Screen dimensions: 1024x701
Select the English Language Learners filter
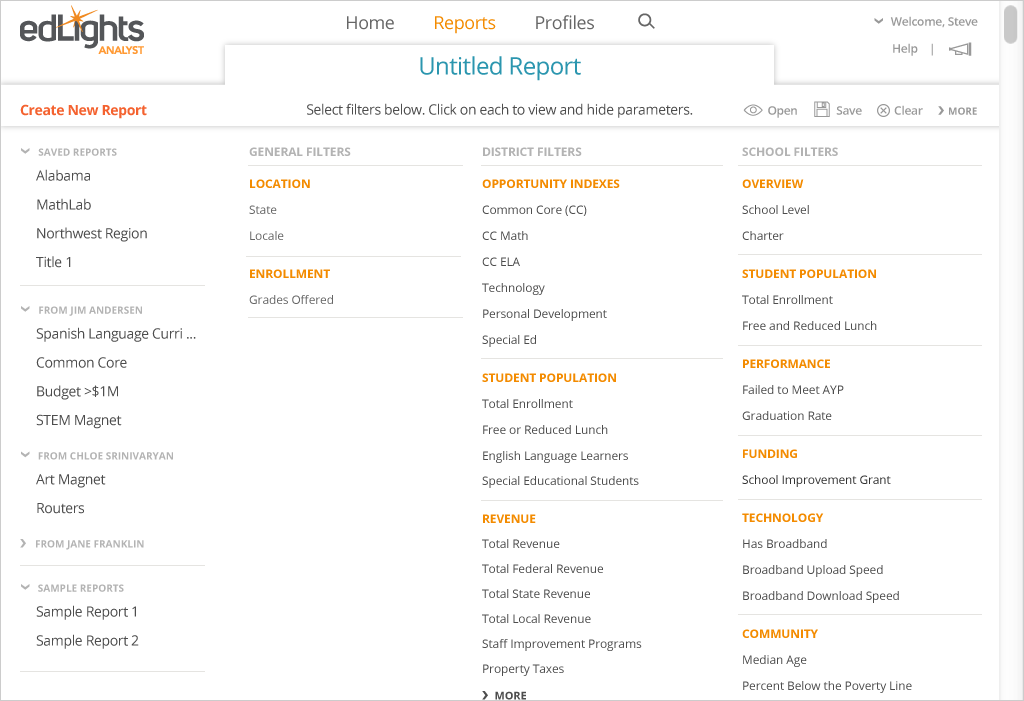554,456
